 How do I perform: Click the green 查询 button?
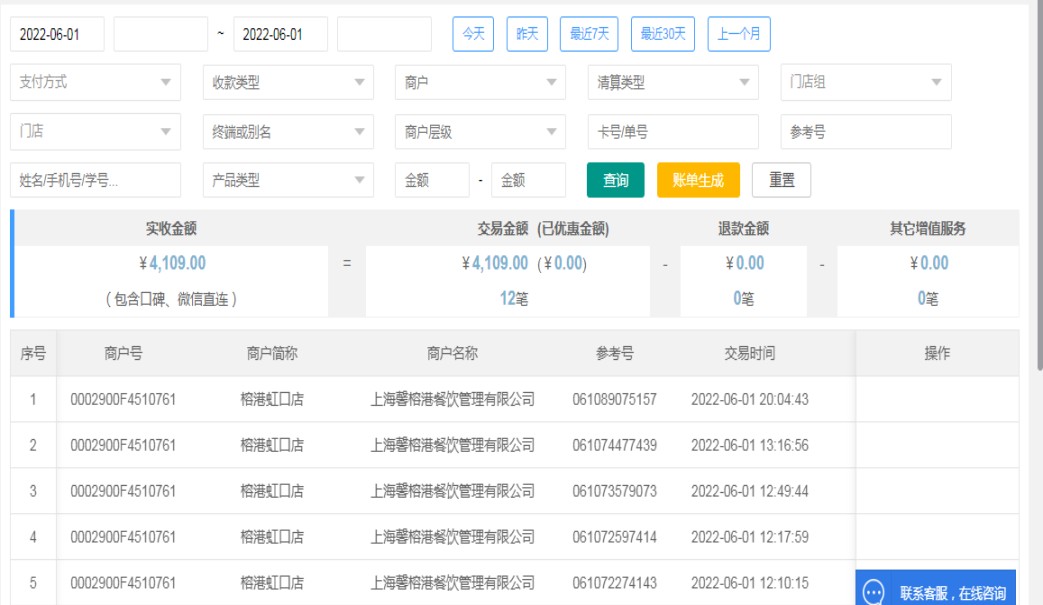[x=615, y=181]
